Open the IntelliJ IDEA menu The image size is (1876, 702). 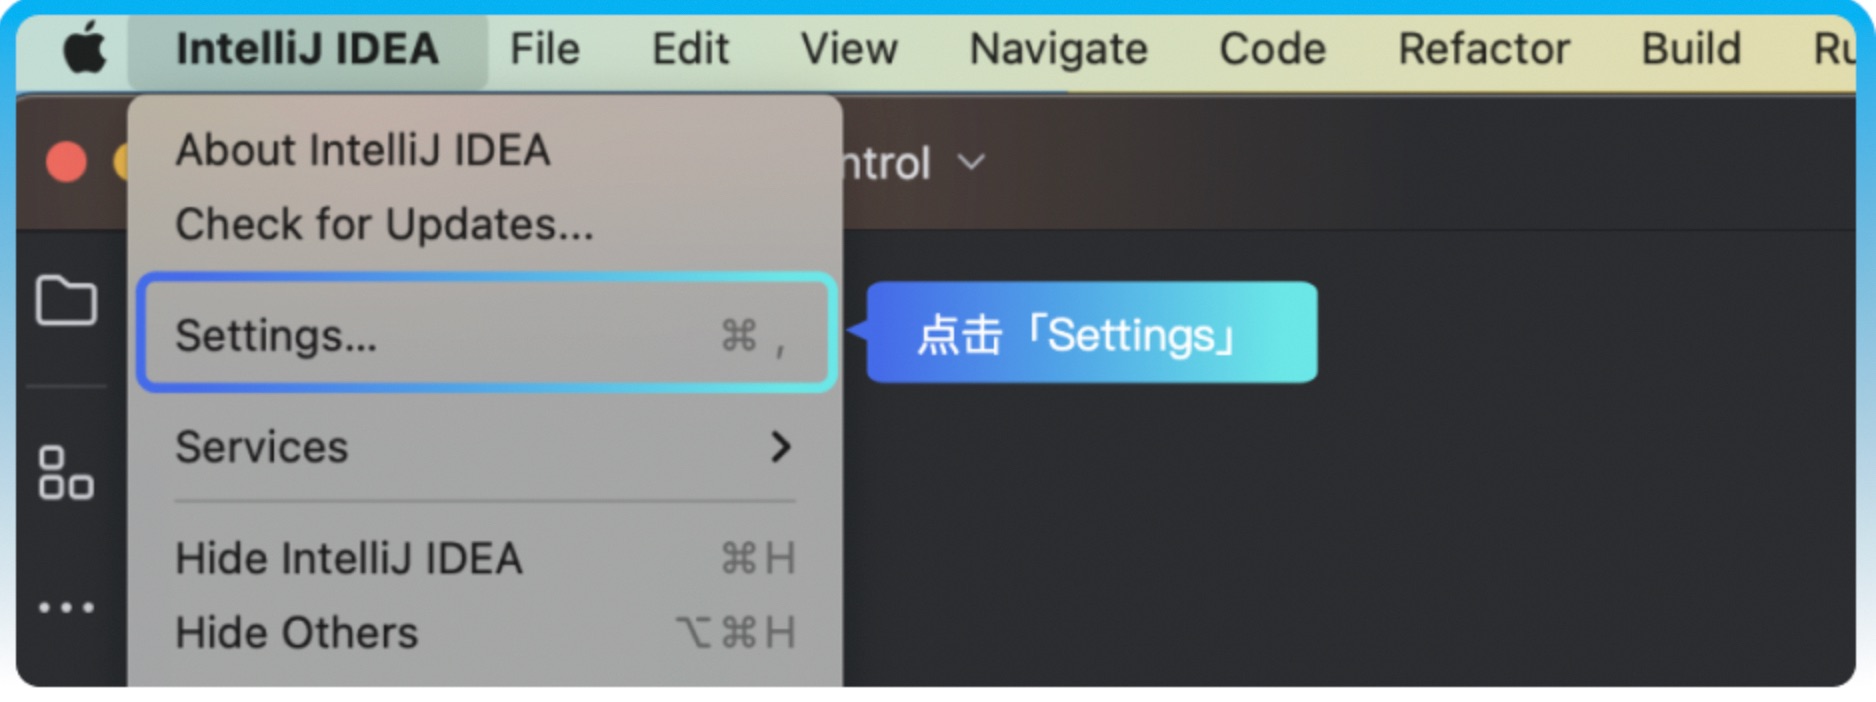308,48
